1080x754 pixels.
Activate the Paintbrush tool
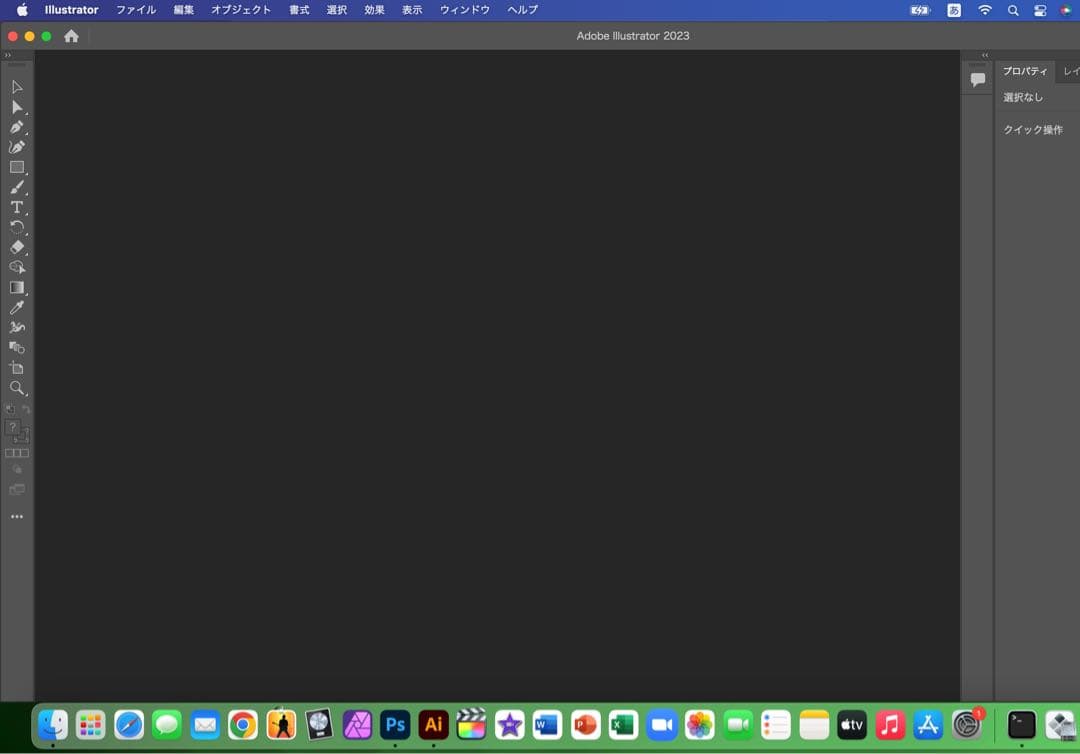(16, 186)
